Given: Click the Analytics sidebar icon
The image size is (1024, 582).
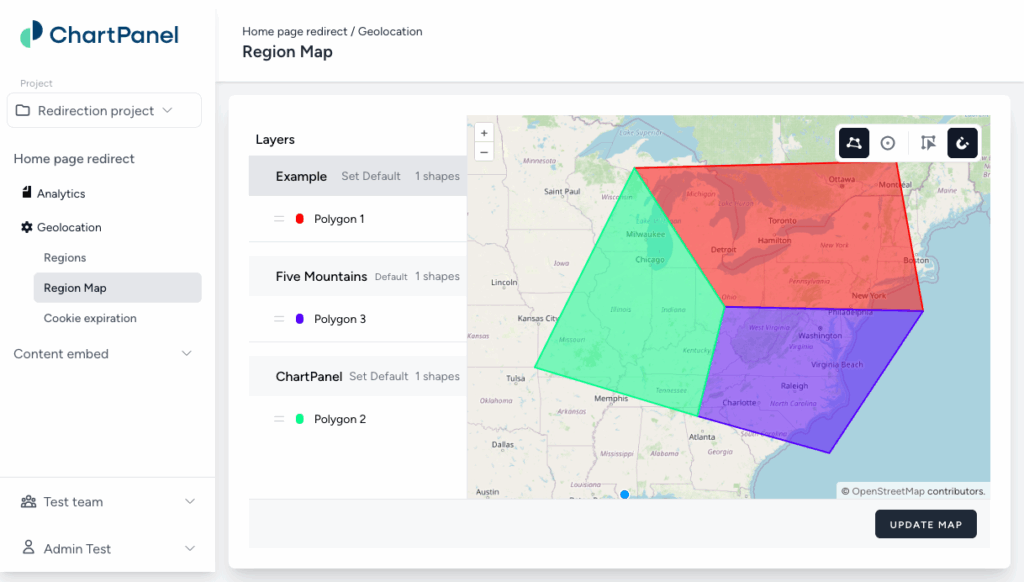Looking at the screenshot, I should pyautogui.click(x=27, y=193).
